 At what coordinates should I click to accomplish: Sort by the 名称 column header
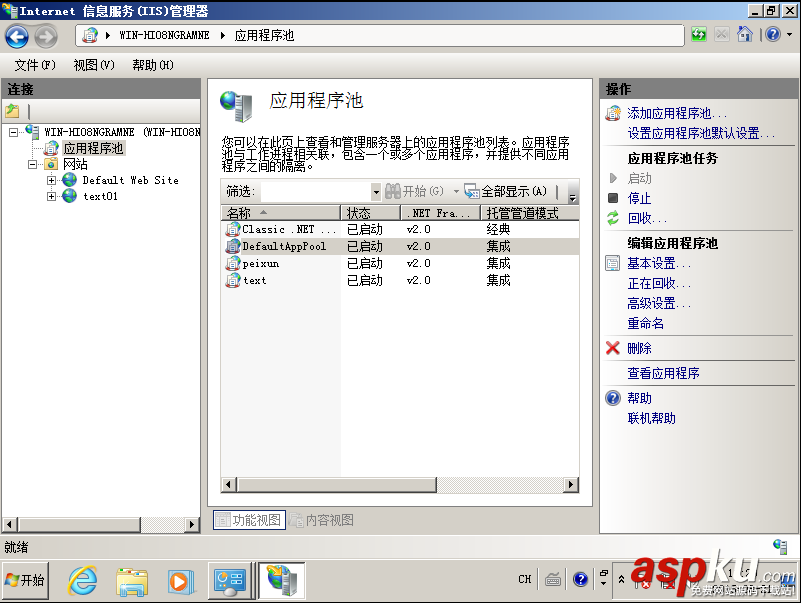[x=280, y=213]
